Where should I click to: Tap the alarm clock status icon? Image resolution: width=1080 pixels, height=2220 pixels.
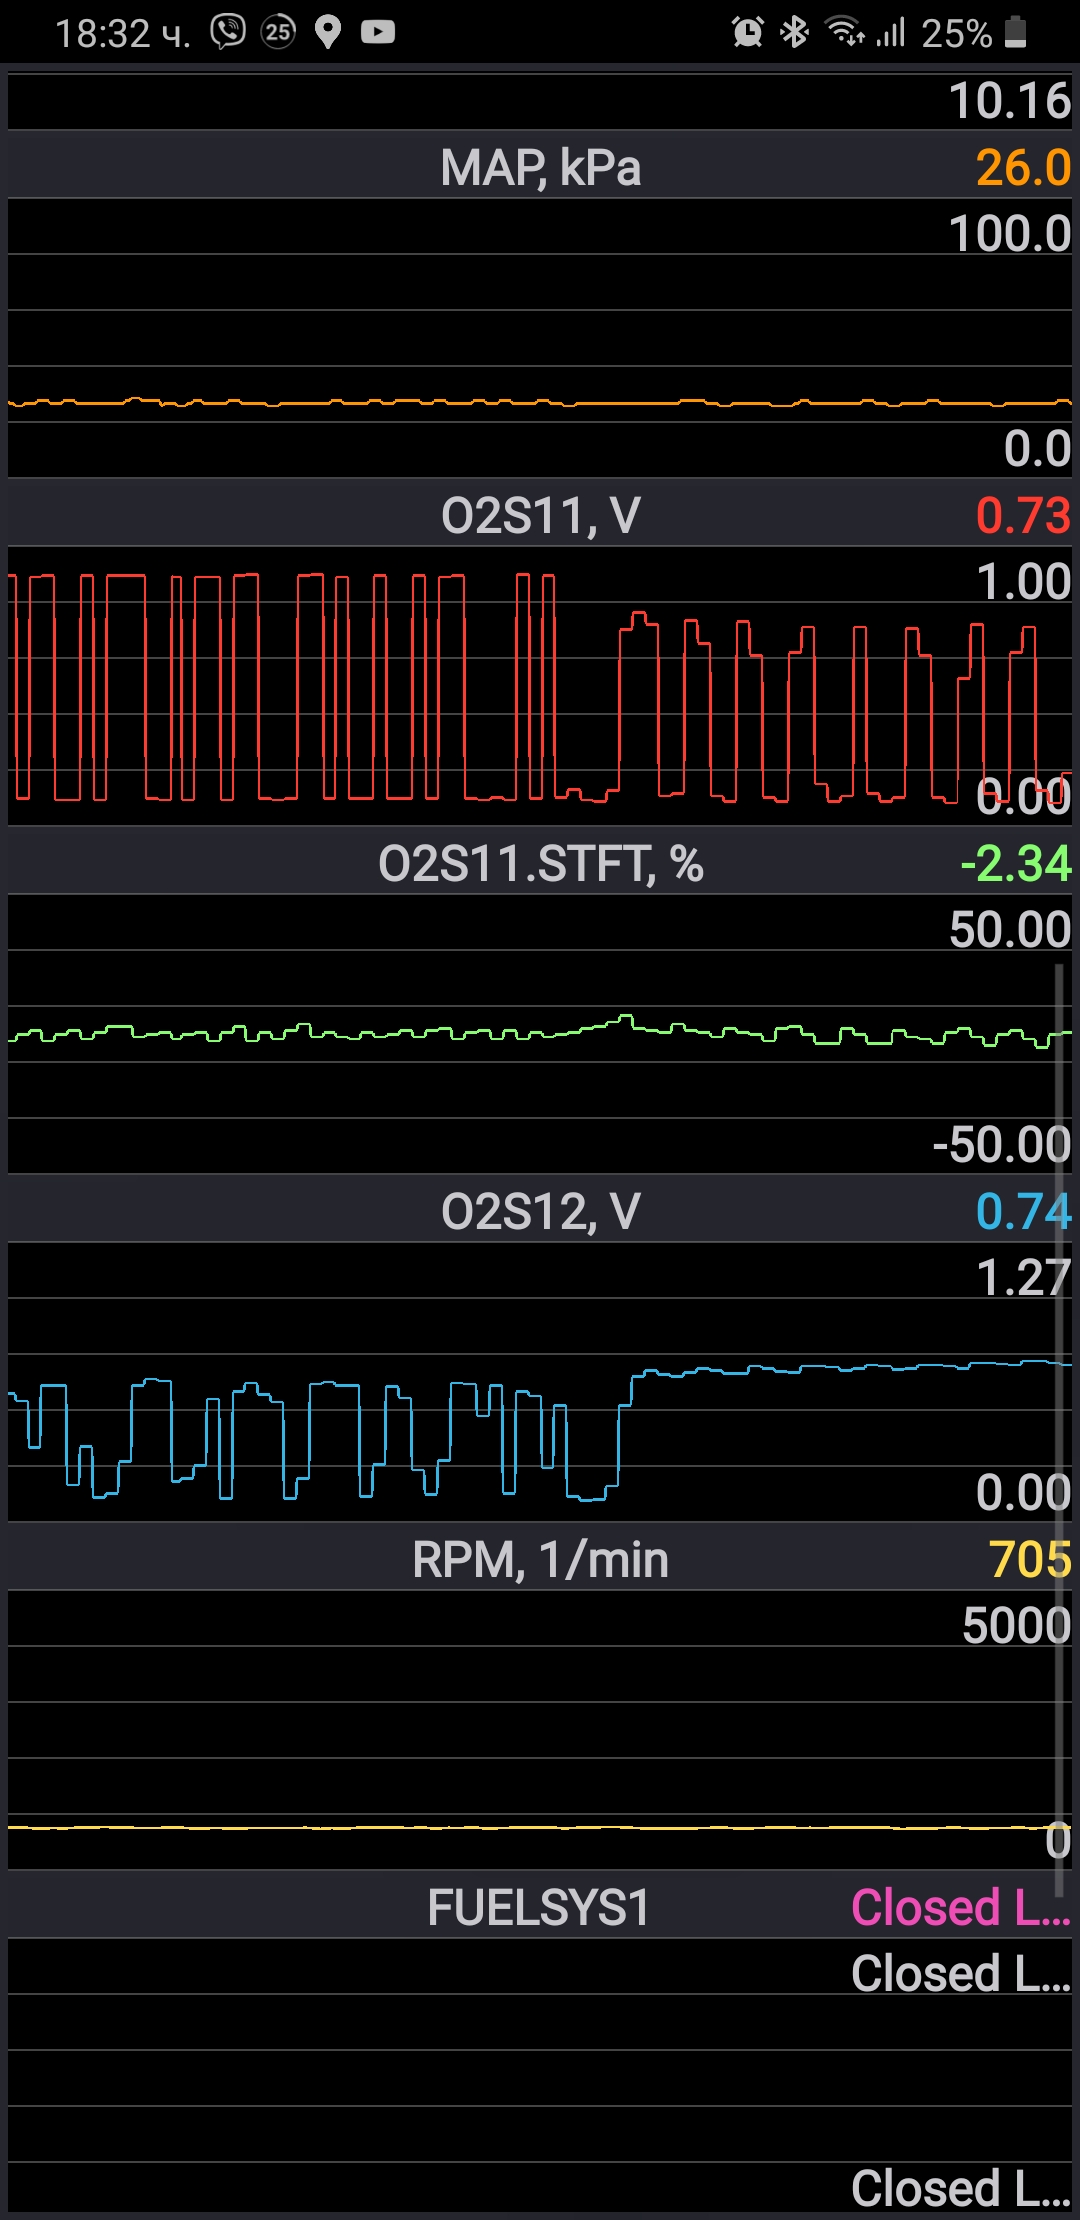[747, 32]
